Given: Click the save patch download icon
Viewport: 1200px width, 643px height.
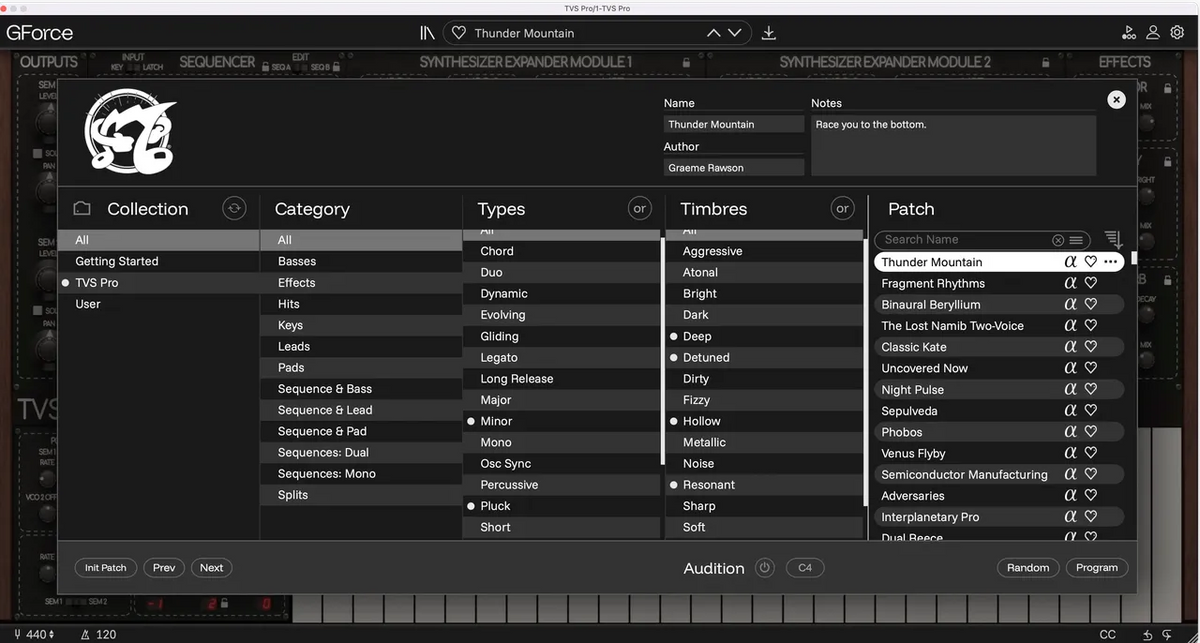Looking at the screenshot, I should 768,33.
